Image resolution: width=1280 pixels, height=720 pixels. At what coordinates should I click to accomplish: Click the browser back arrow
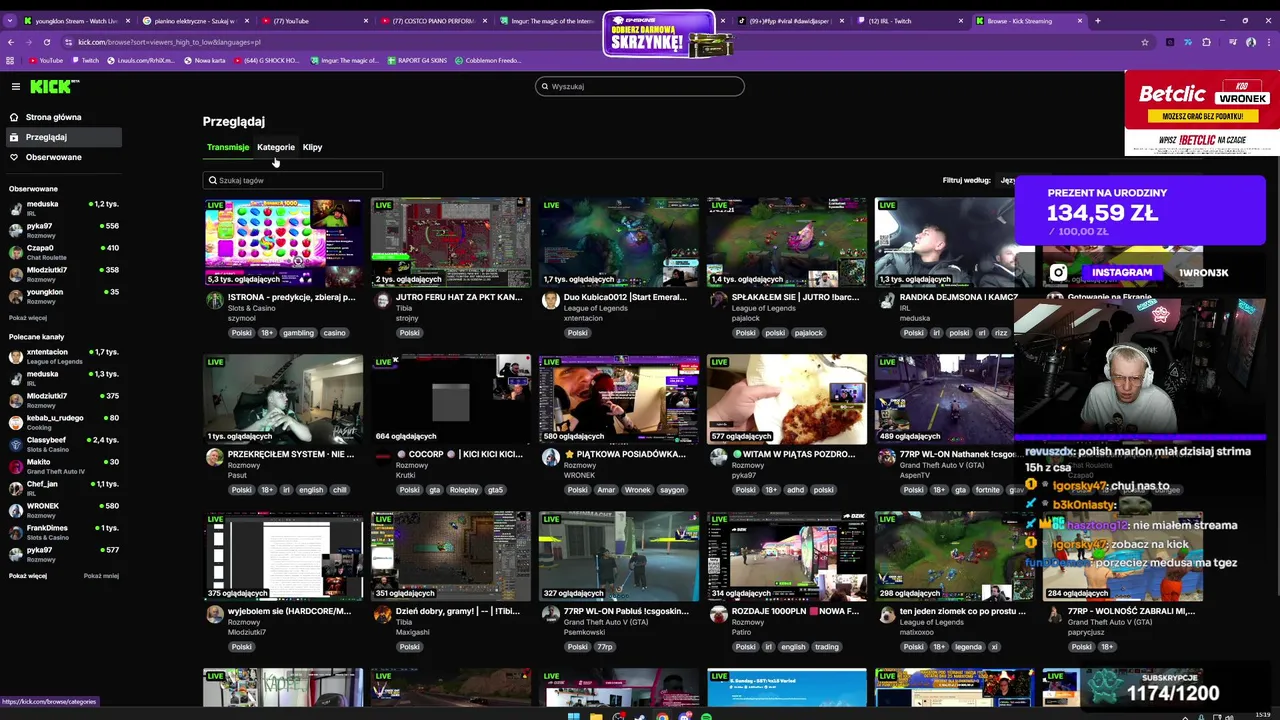click(11, 42)
